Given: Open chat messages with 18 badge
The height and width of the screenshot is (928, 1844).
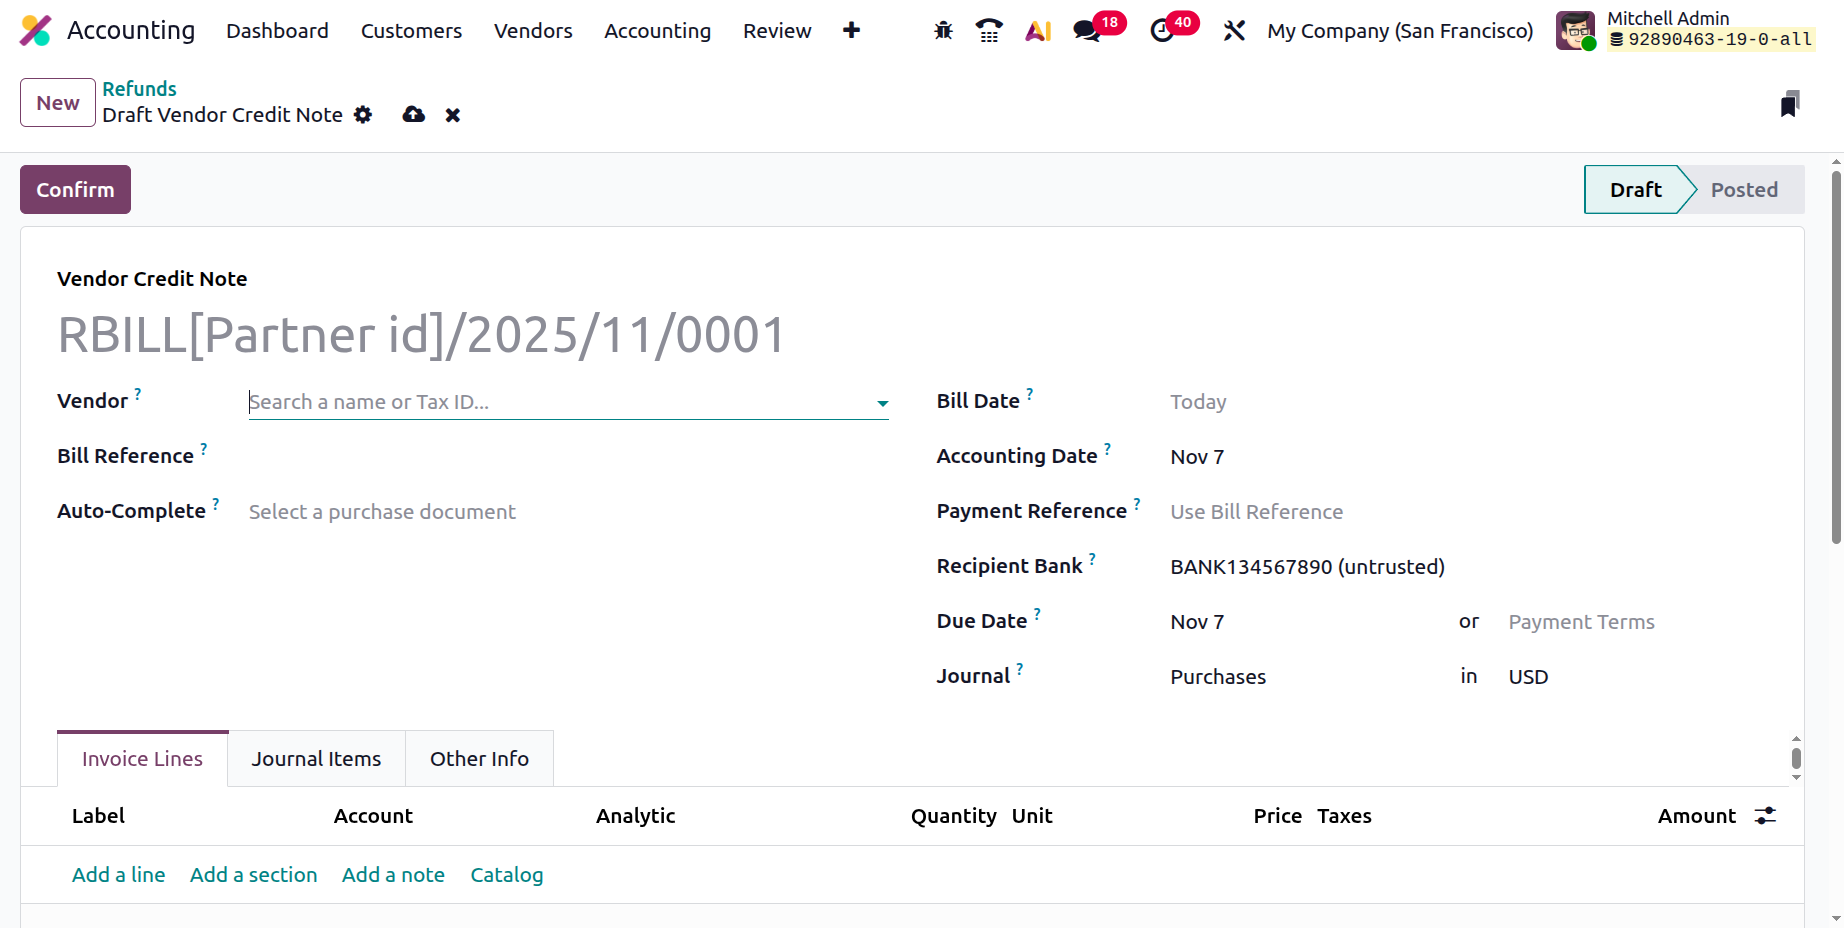Looking at the screenshot, I should tap(1087, 31).
